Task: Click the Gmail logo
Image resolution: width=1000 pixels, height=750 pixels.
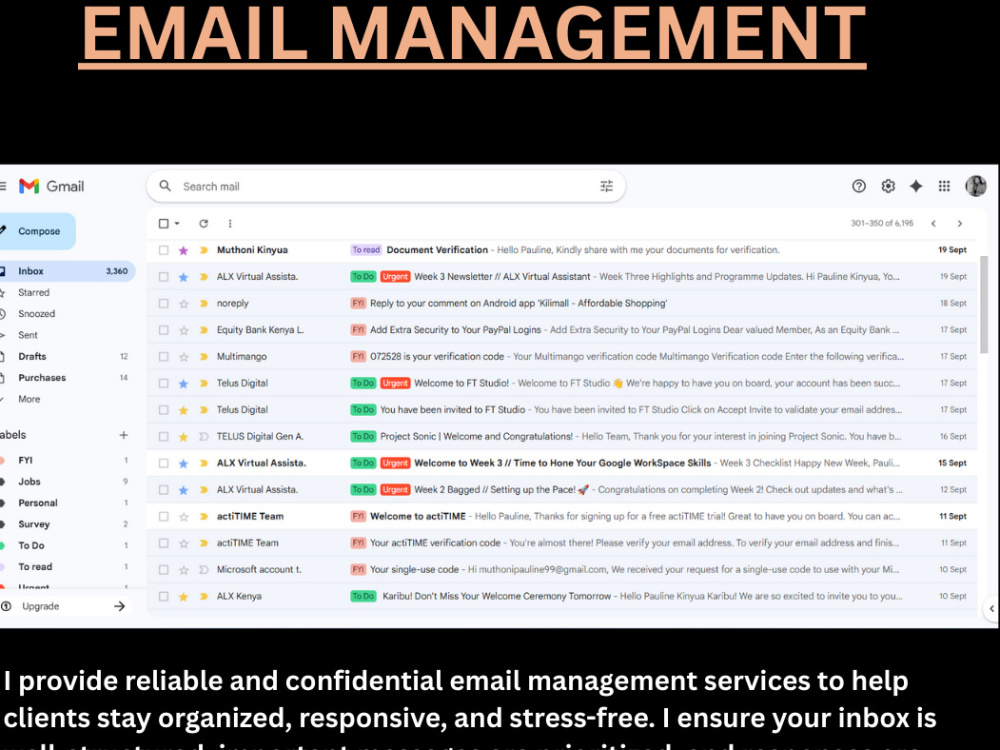Action: (x=52, y=186)
